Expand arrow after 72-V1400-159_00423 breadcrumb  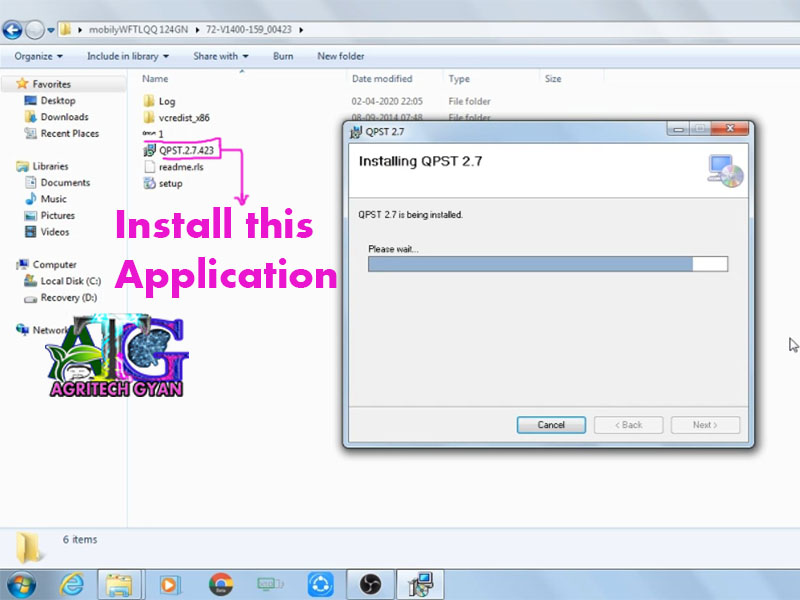(x=301, y=30)
